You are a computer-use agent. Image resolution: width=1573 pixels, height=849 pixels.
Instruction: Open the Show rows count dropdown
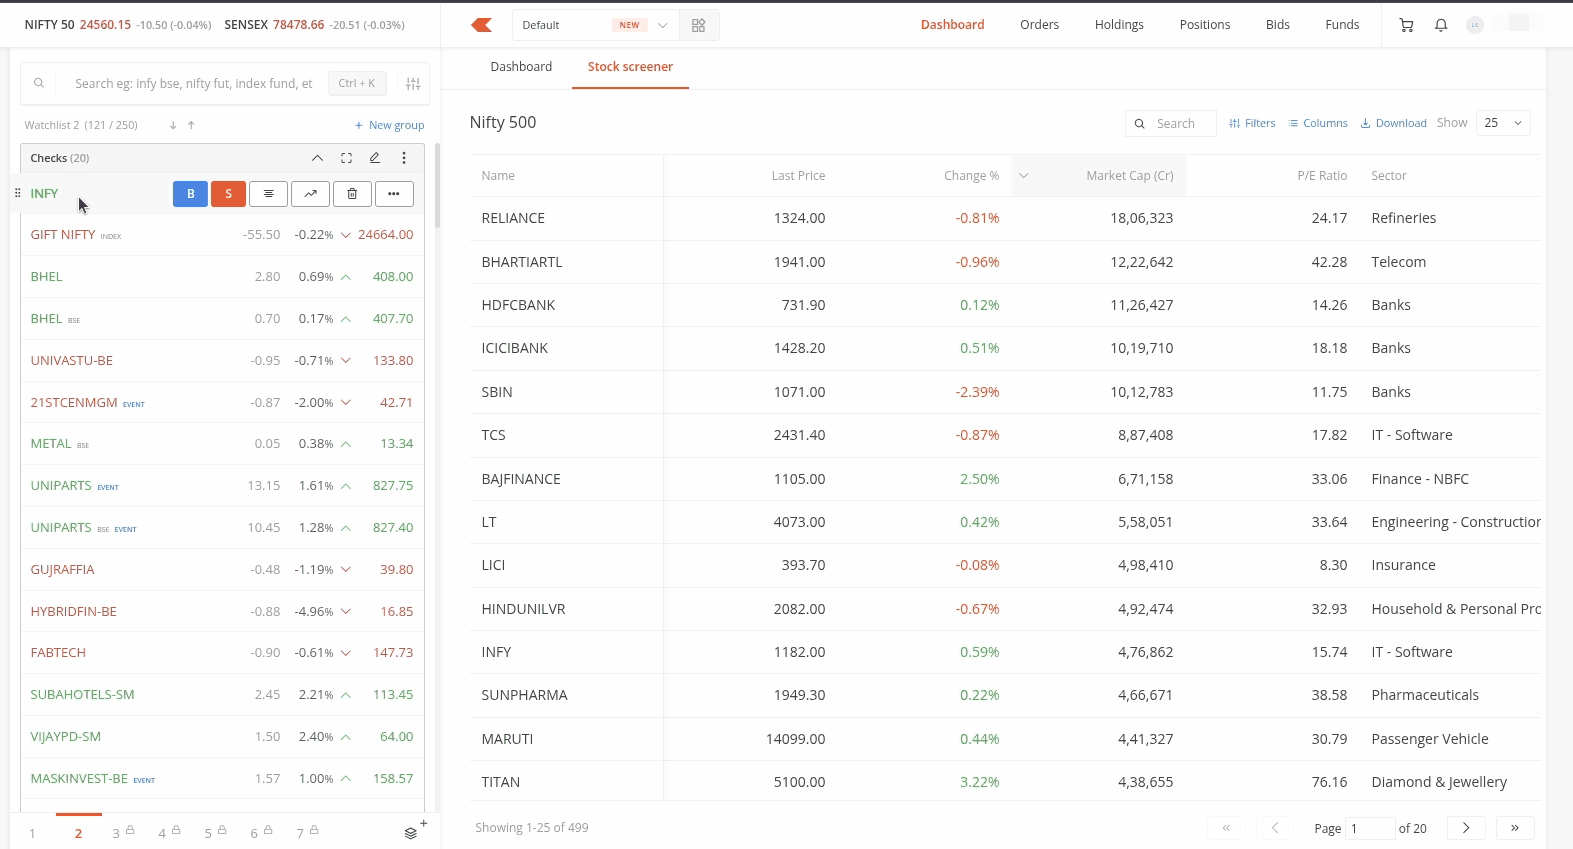[1503, 123]
